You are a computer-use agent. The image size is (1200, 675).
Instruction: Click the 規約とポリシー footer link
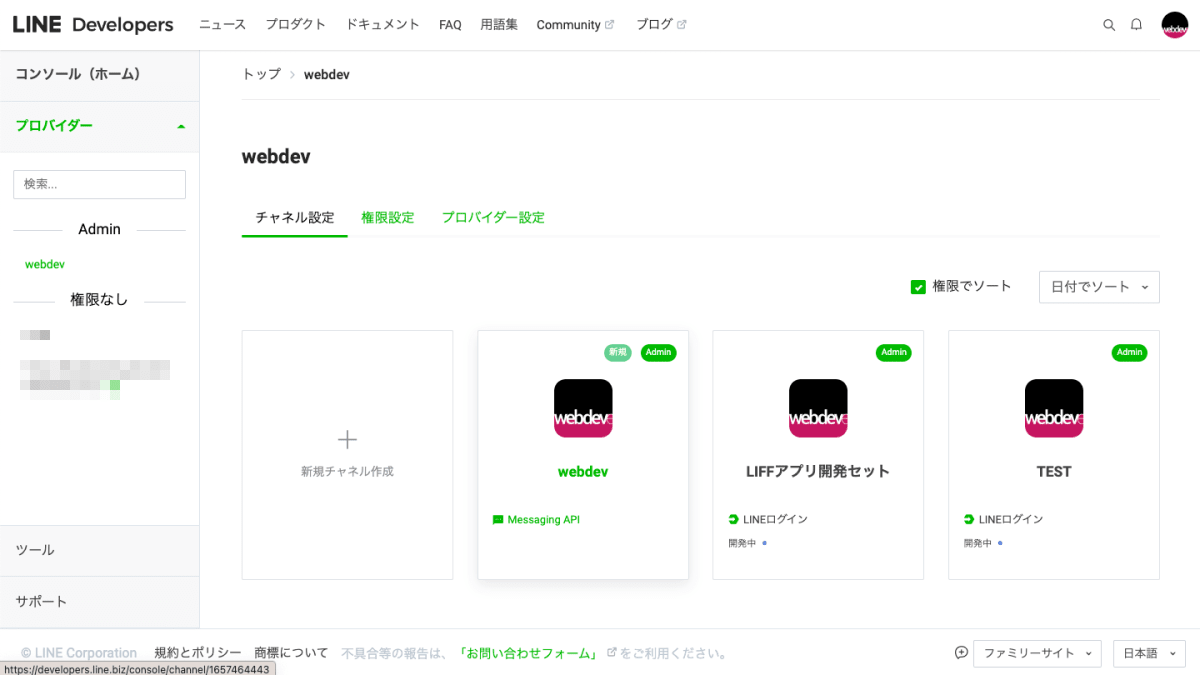pyautogui.click(x=198, y=653)
